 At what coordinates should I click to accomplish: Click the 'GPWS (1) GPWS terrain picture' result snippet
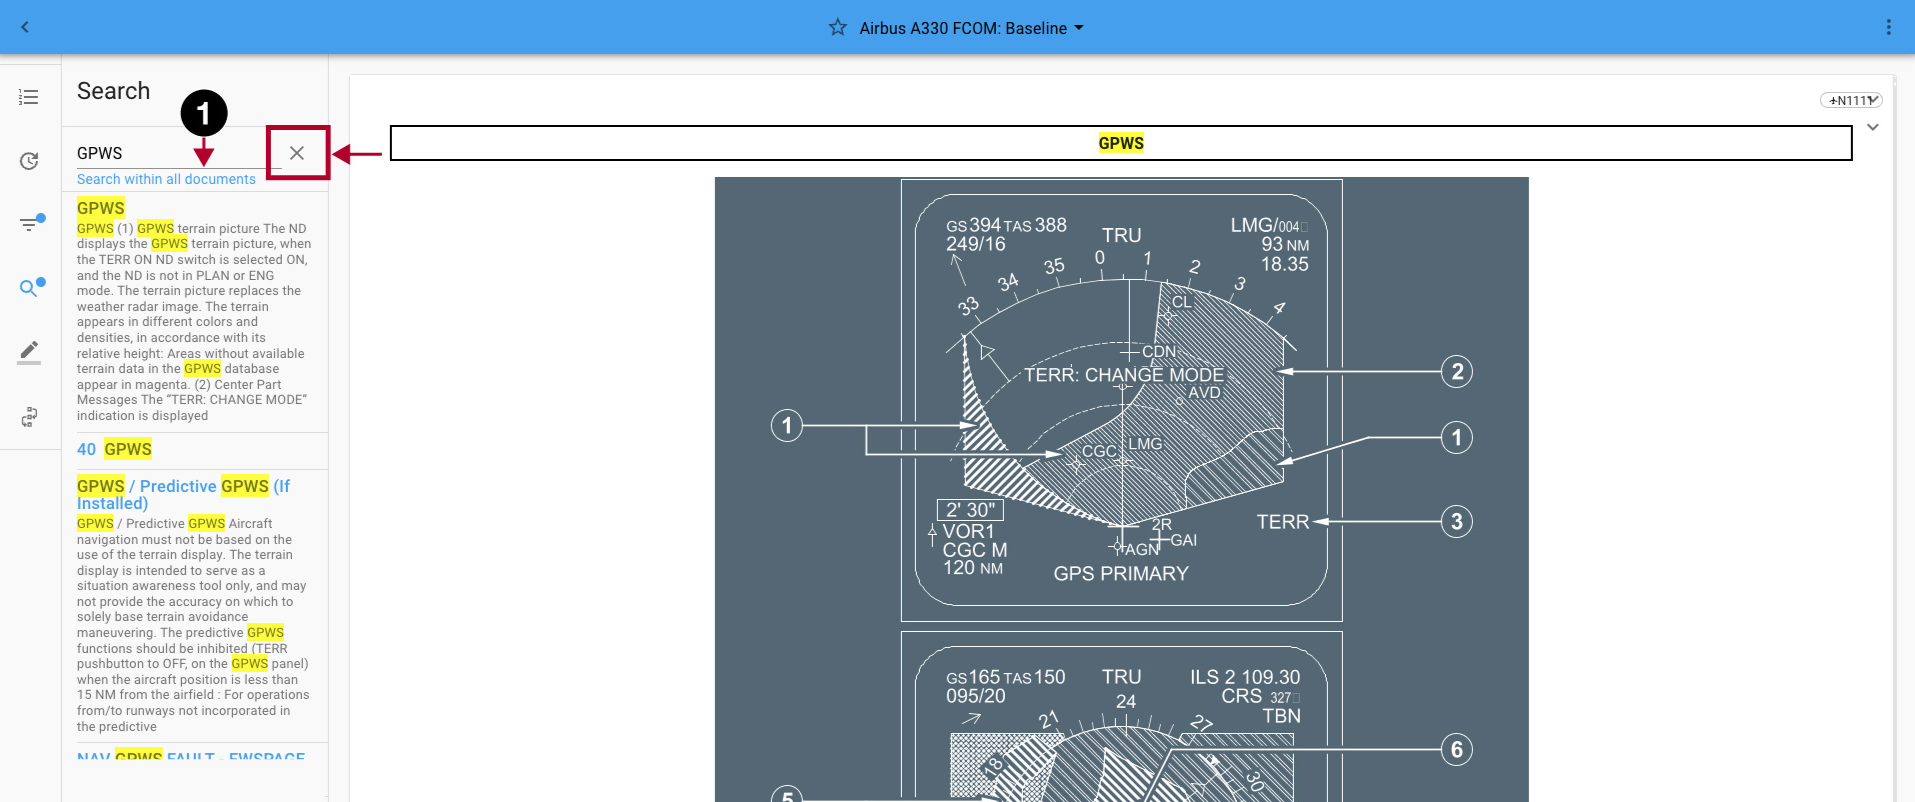click(x=194, y=322)
